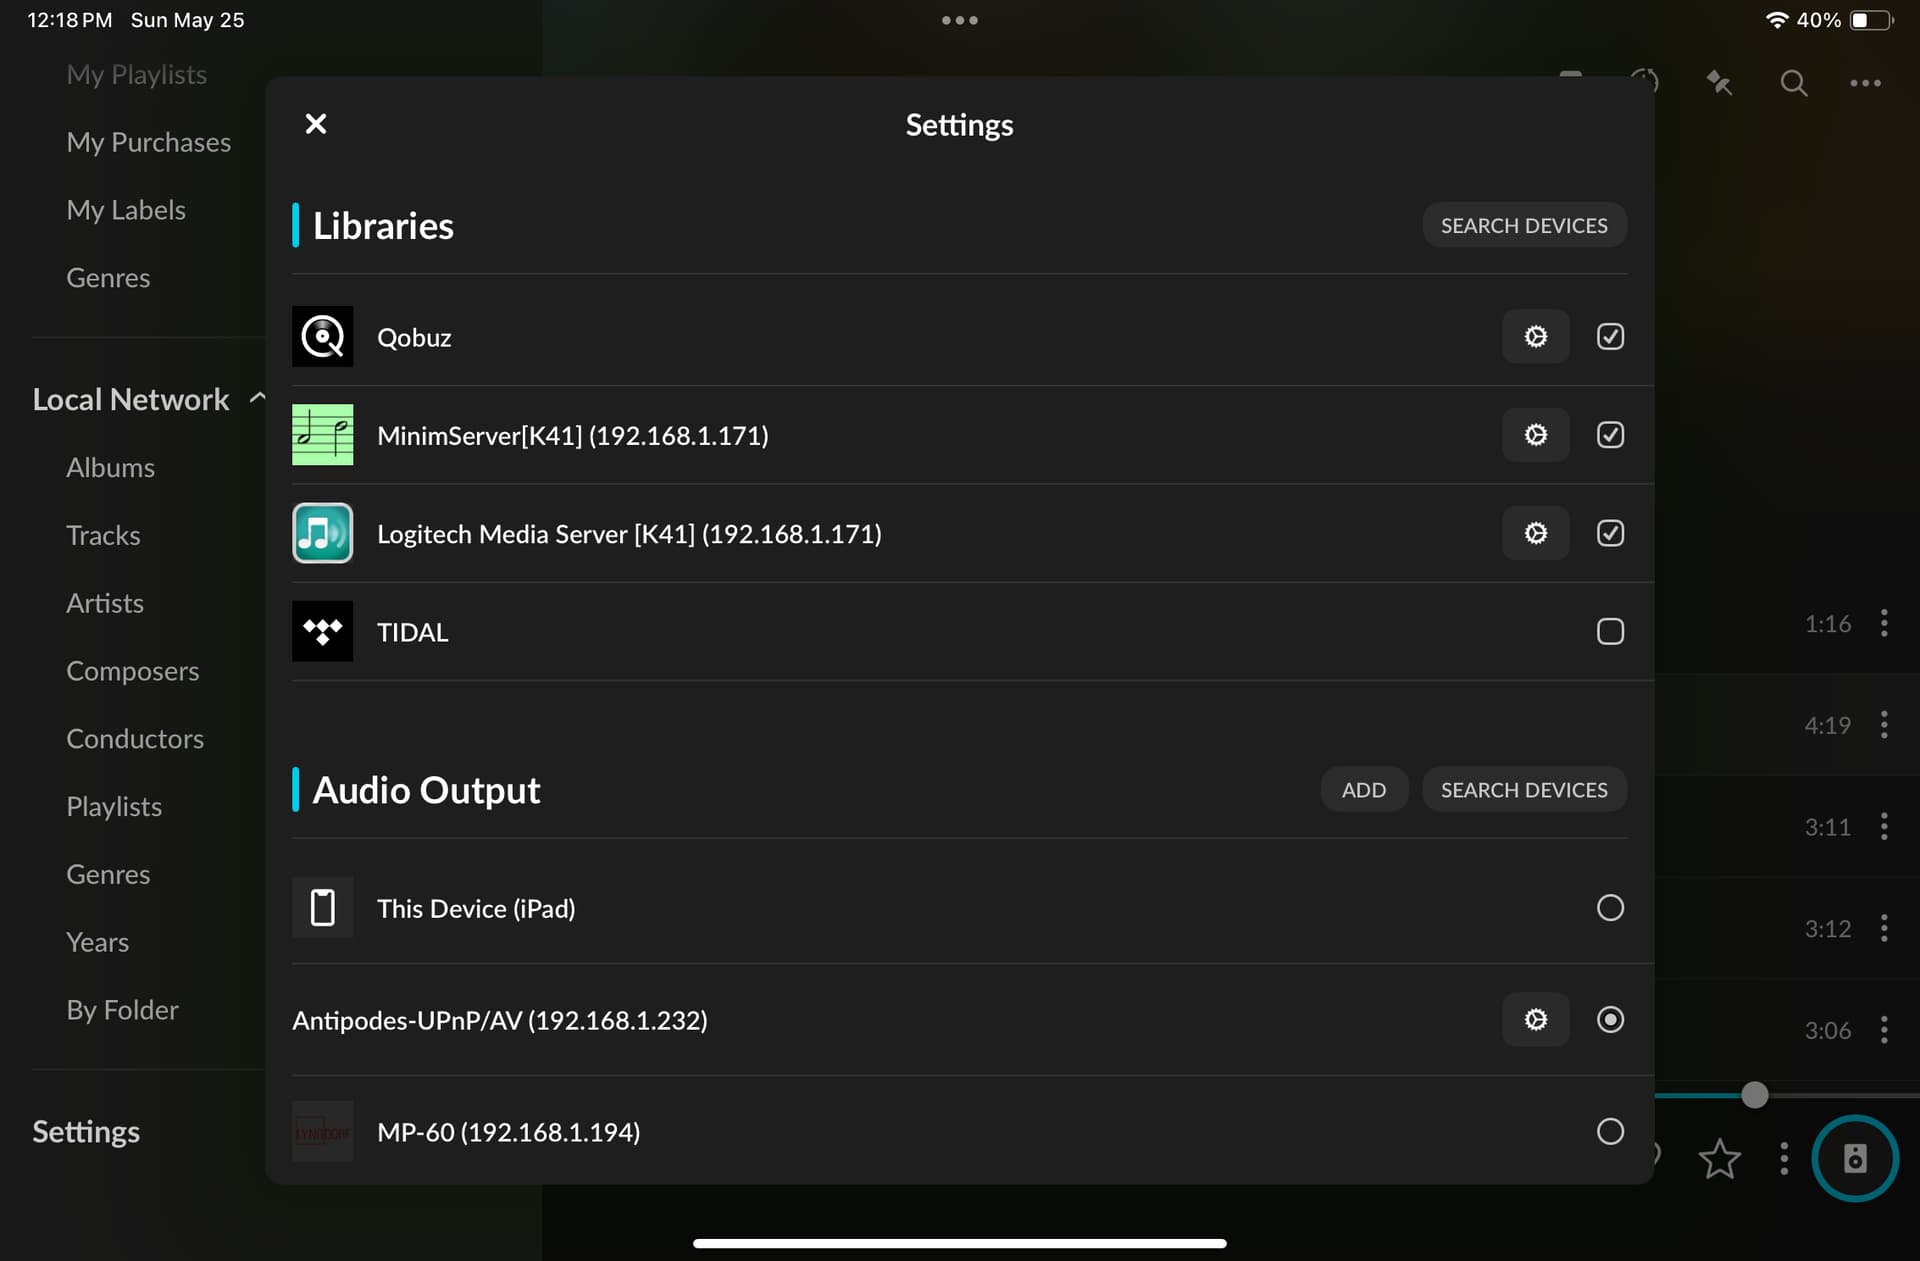Go to My Purchases
Image resolution: width=1920 pixels, height=1261 pixels.
(x=148, y=142)
